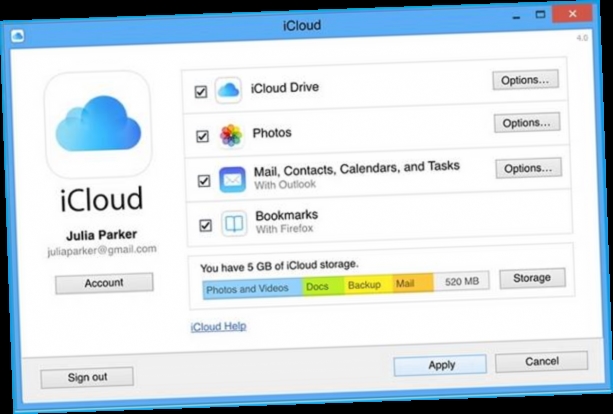Screen dimensions: 613x414
Task: Click the With Firefox subtitle
Action: click(x=285, y=228)
